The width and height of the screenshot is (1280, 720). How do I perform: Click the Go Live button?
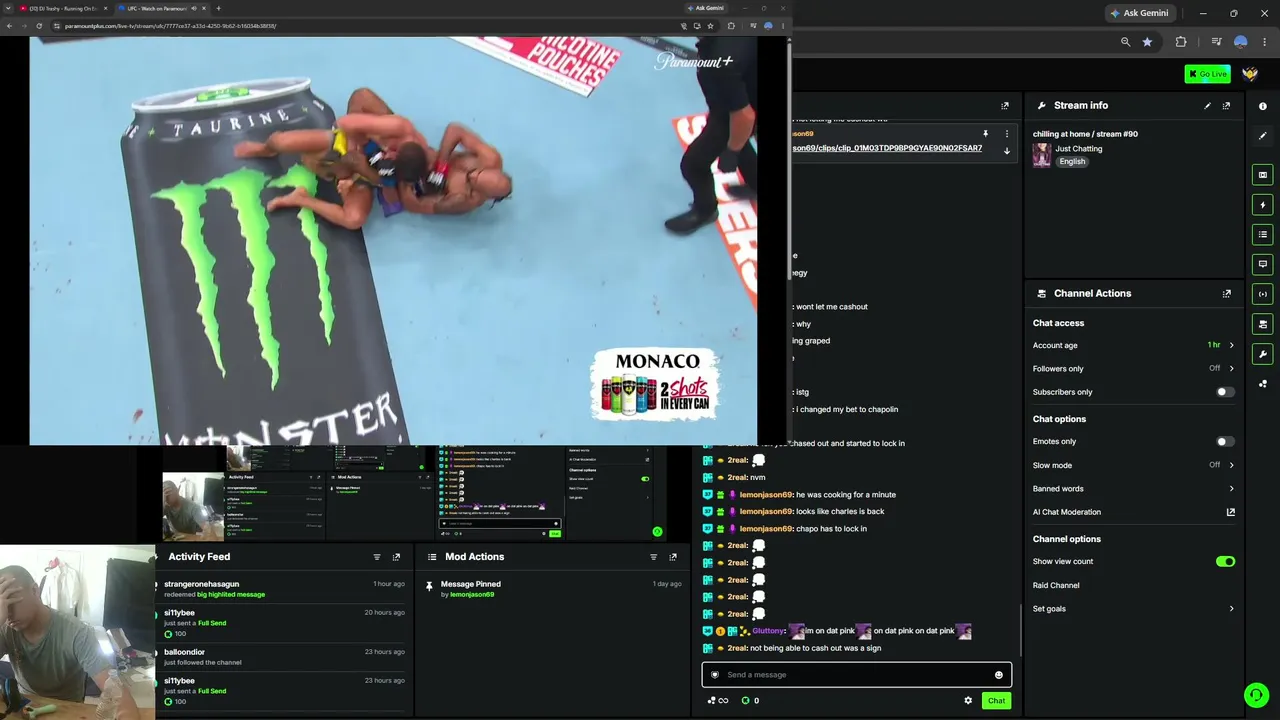tap(1207, 74)
